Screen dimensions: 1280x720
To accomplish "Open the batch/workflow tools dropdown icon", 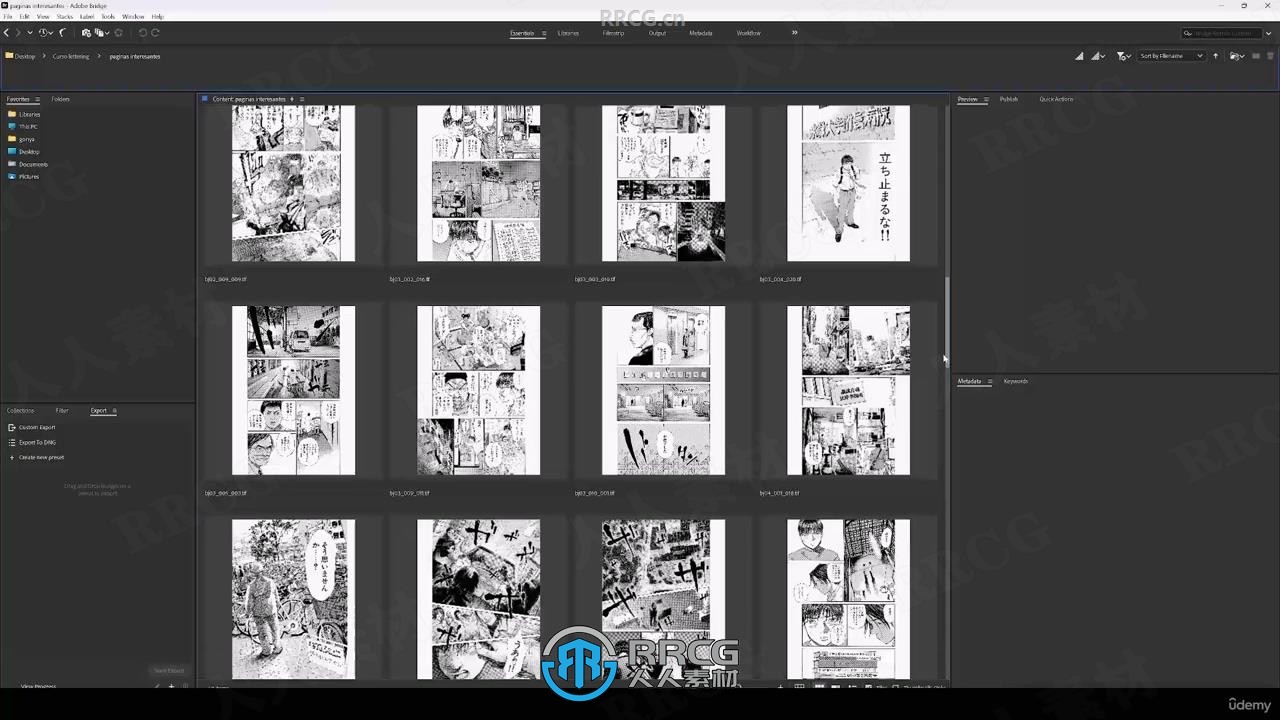I will click(102, 33).
